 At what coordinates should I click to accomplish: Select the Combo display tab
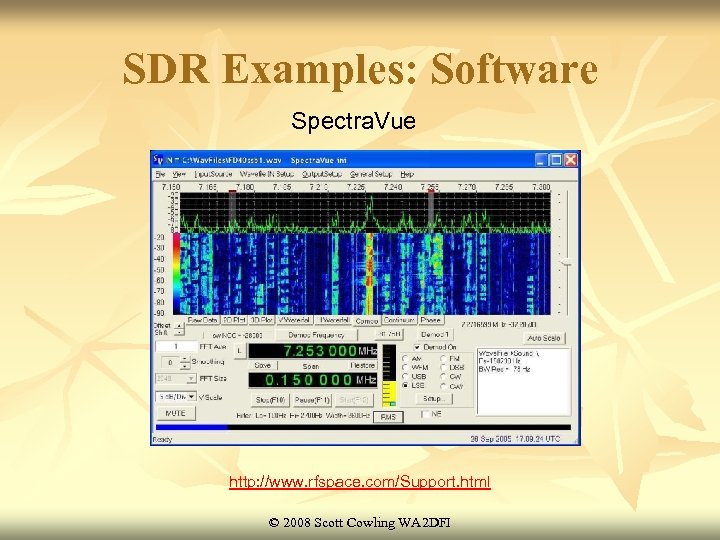(x=367, y=321)
